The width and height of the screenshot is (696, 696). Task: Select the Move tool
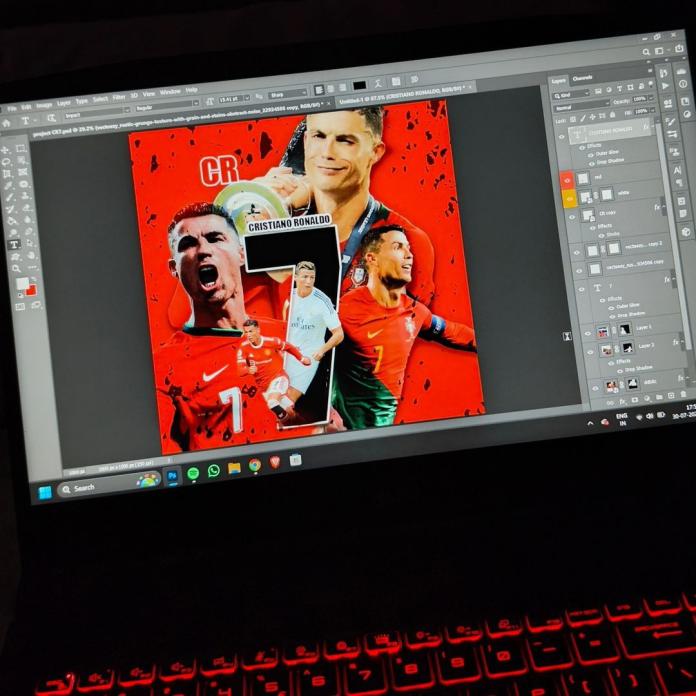coord(5,150)
